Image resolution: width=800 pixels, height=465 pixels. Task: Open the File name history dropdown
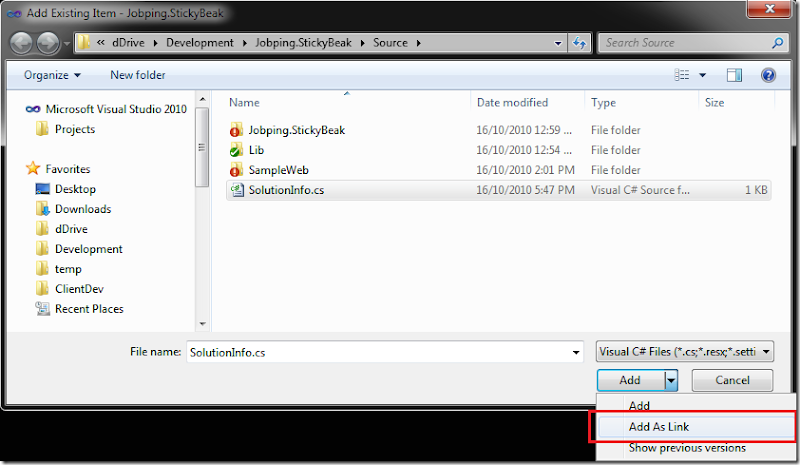tap(576, 352)
